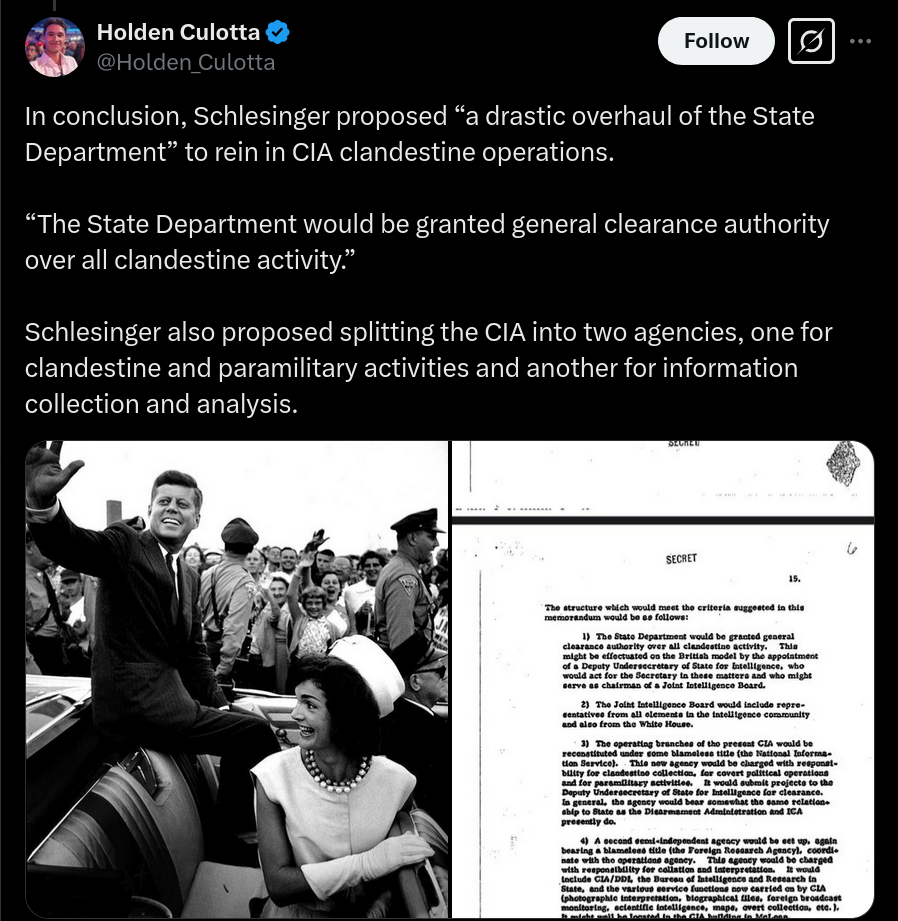898x921 pixels.
Task: Click memo item 3 about operating branches
Action: tap(699, 782)
